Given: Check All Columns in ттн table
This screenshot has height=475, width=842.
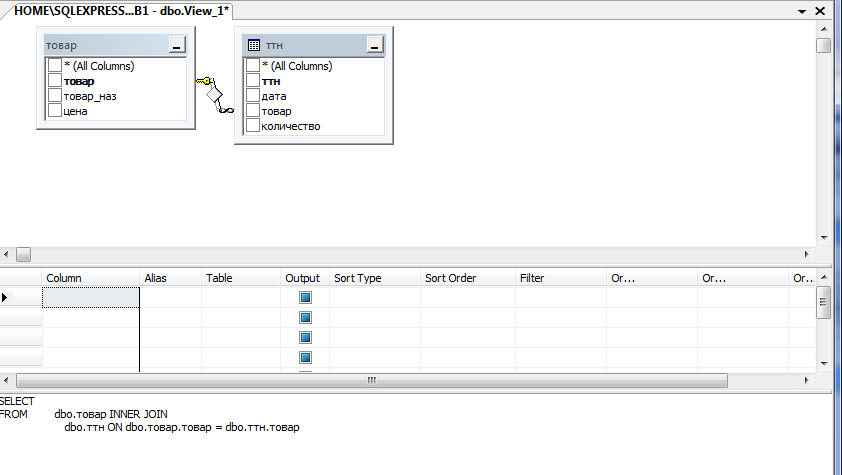Looking at the screenshot, I should (253, 65).
